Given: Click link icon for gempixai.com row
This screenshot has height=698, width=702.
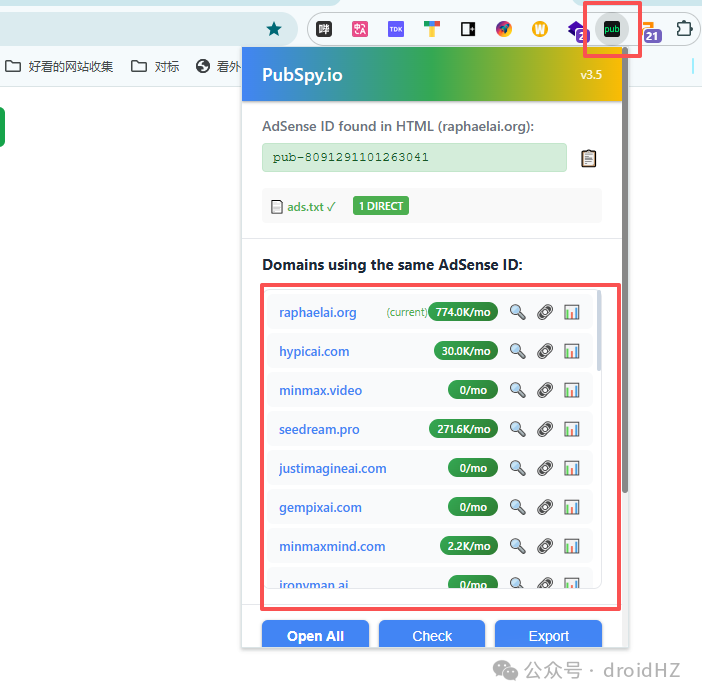Looking at the screenshot, I should pyautogui.click(x=545, y=507).
